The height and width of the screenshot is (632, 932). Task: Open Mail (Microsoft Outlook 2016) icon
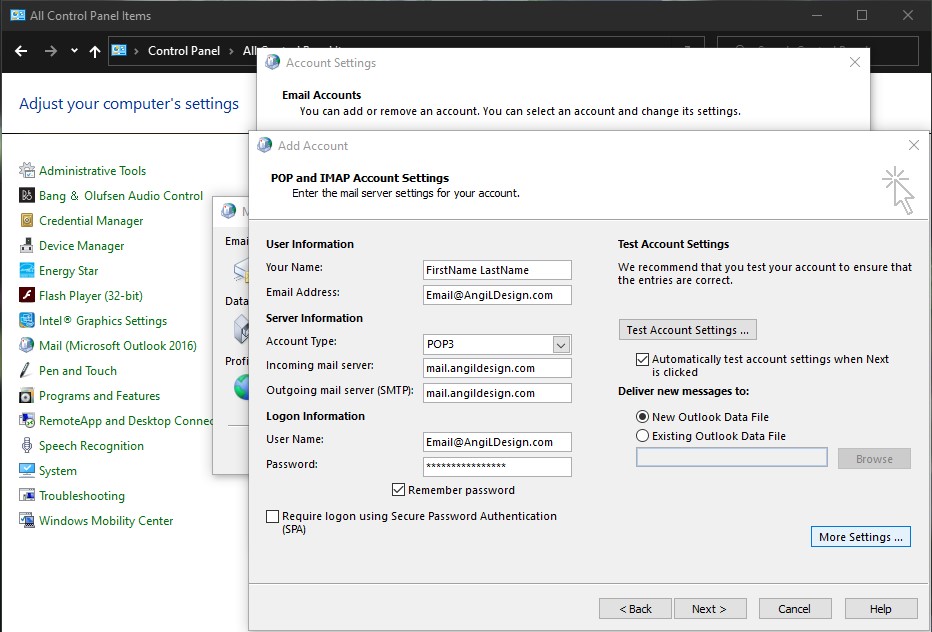[x=27, y=345]
